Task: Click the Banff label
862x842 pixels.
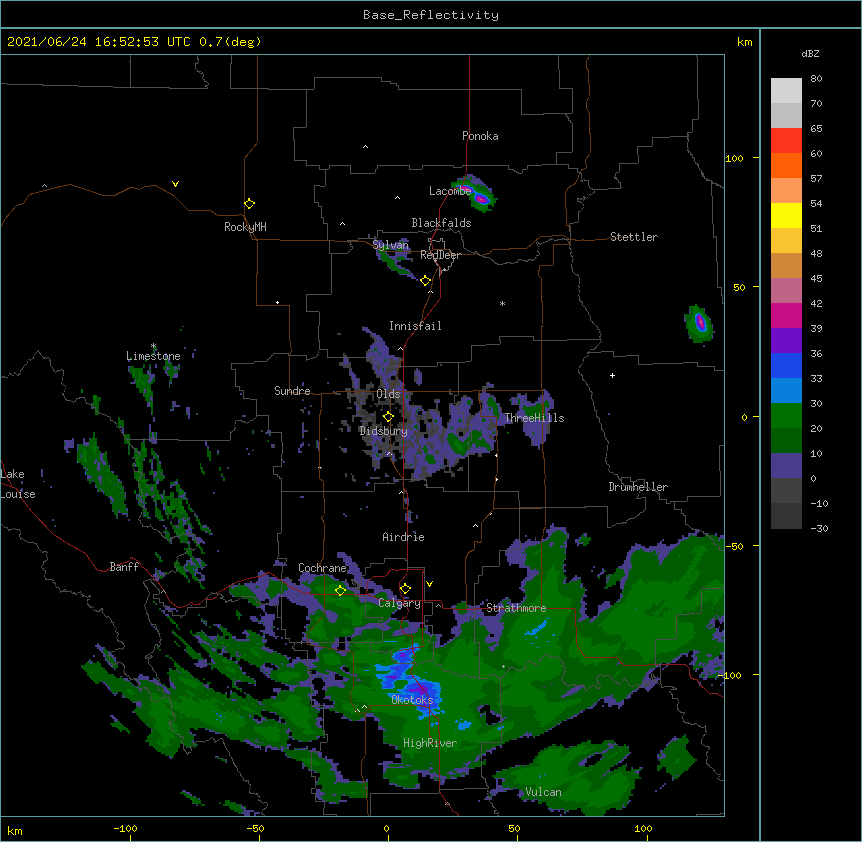Action: click(124, 567)
